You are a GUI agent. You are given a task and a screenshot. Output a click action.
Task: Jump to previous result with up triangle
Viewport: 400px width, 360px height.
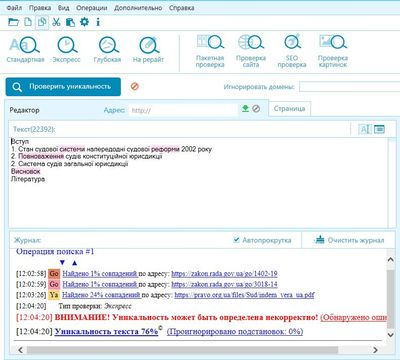(75, 262)
